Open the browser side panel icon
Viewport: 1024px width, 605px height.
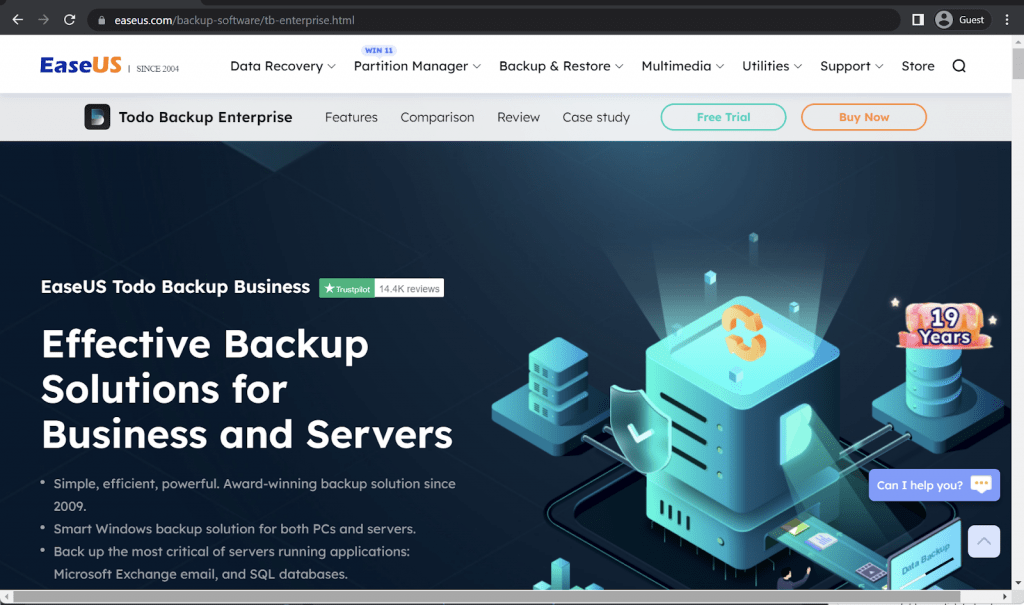916,18
